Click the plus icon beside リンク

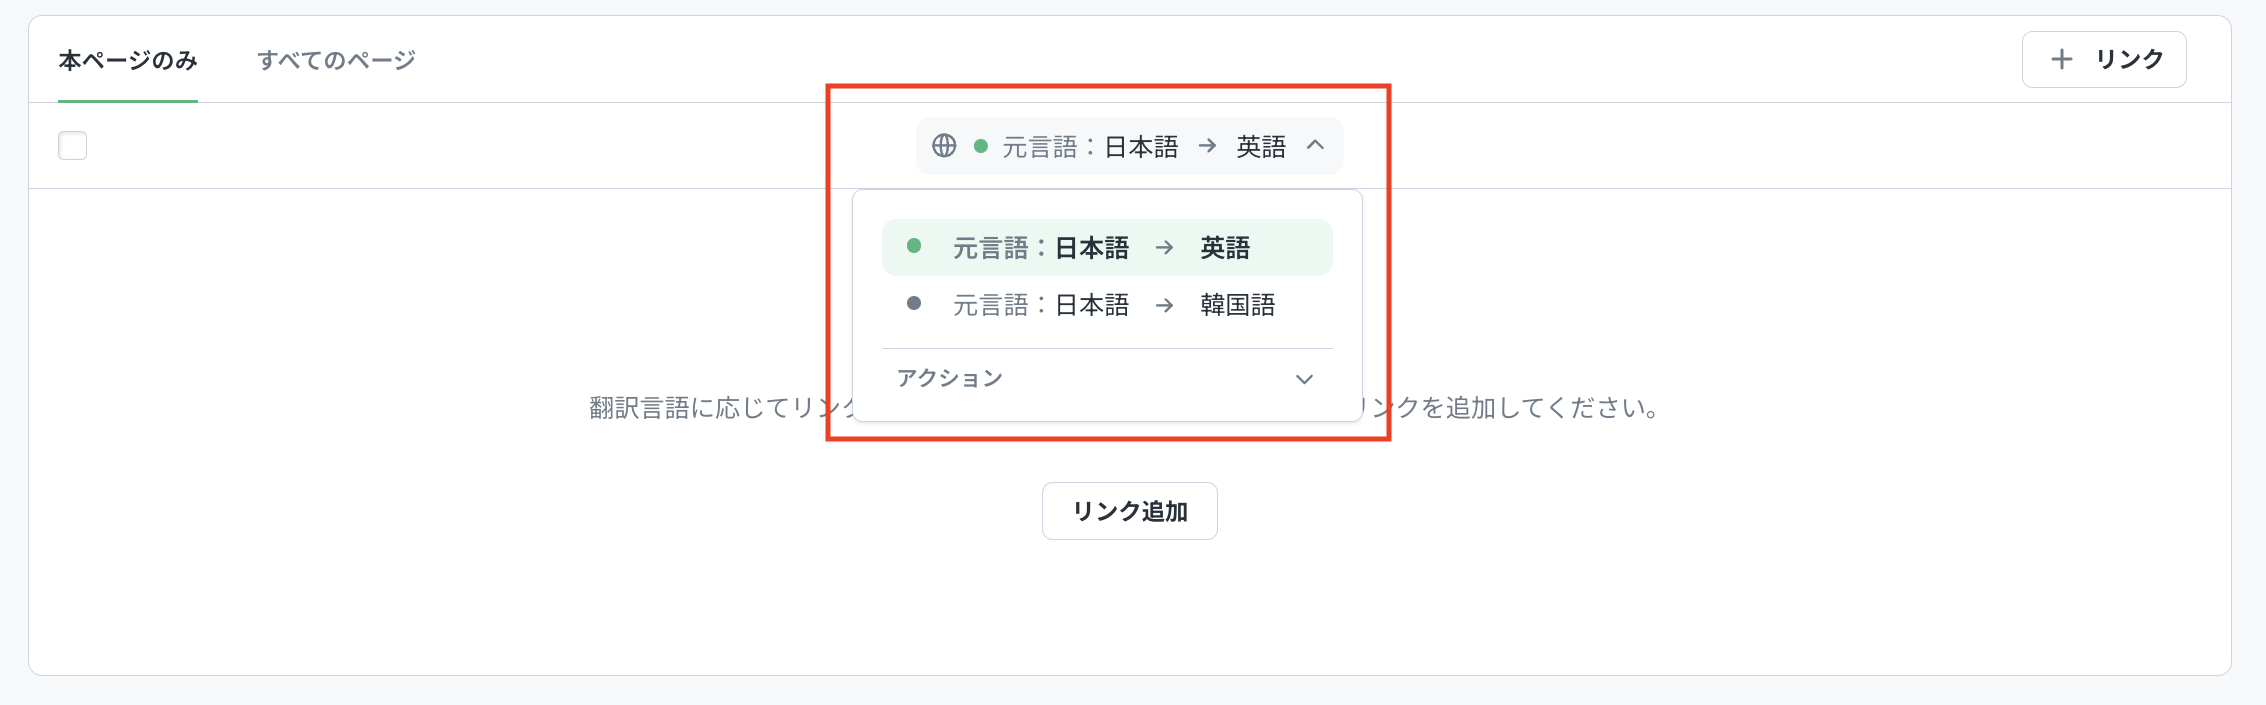click(x=2061, y=60)
